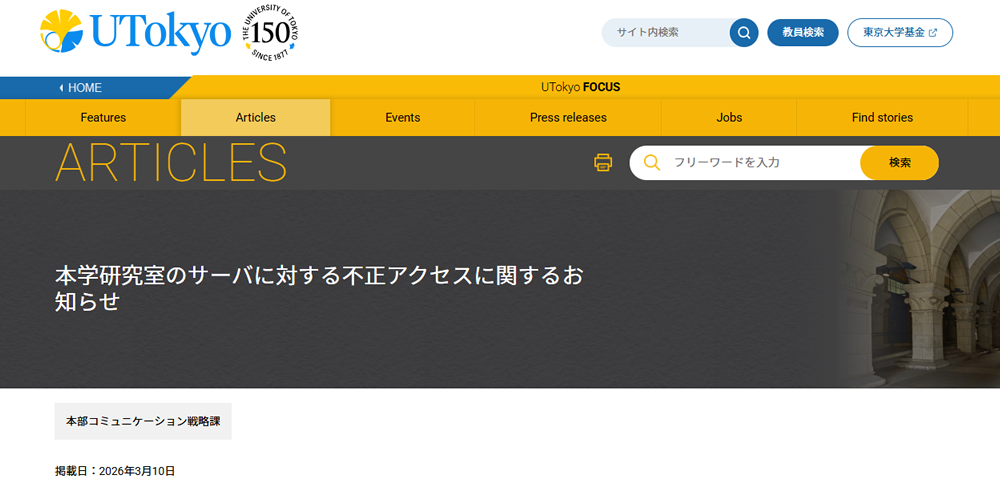
Task: Go back via the HOME link
Action: 84,87
